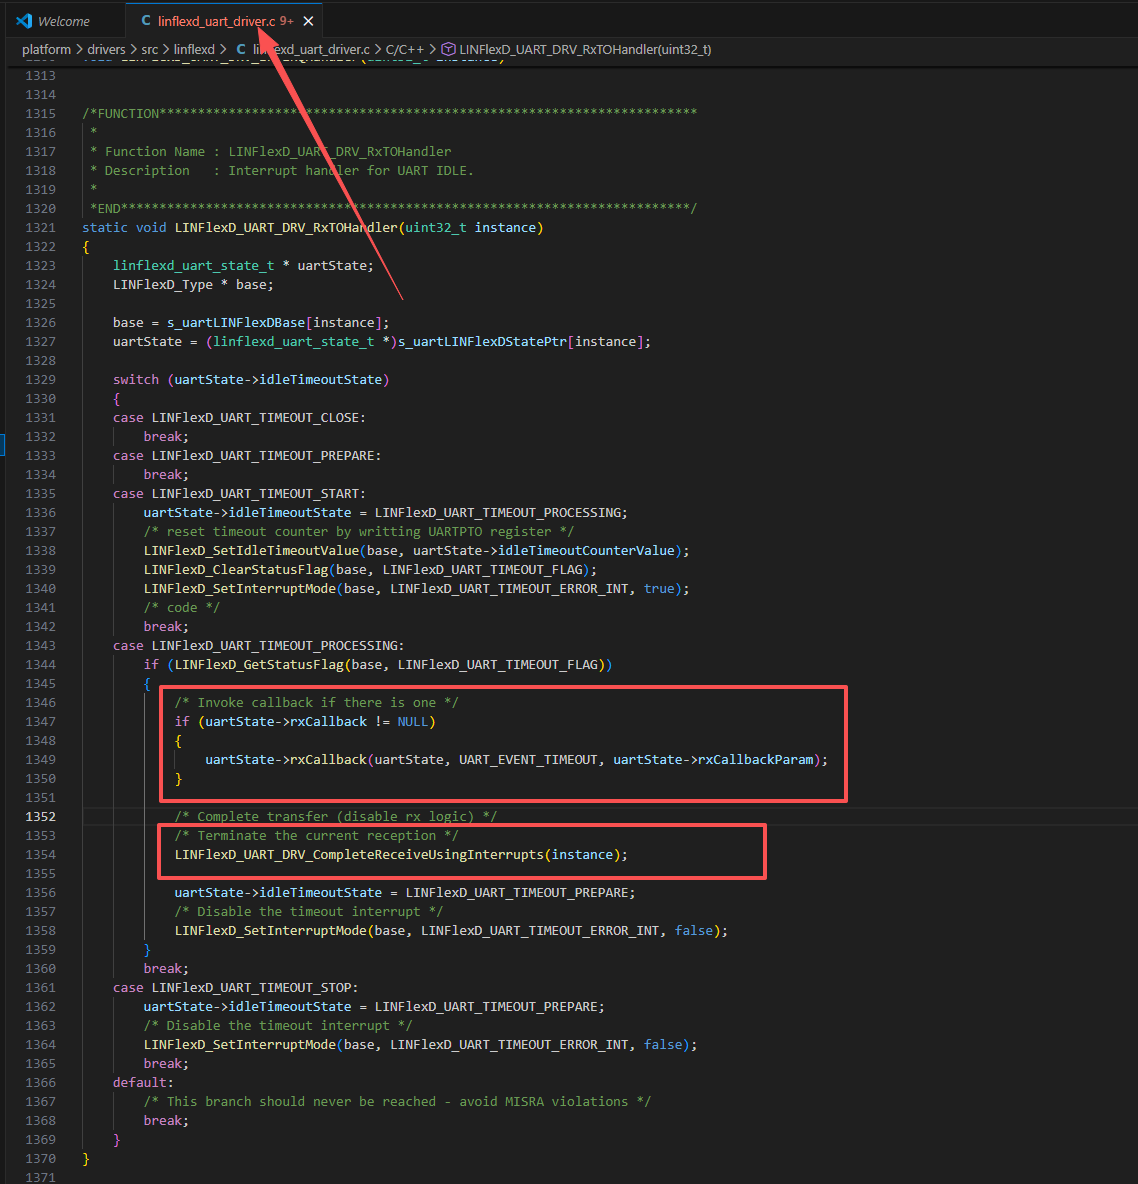The height and width of the screenshot is (1184, 1138).
Task: Select the linflexd_uart_driver.c editor tab
Action: point(216,21)
